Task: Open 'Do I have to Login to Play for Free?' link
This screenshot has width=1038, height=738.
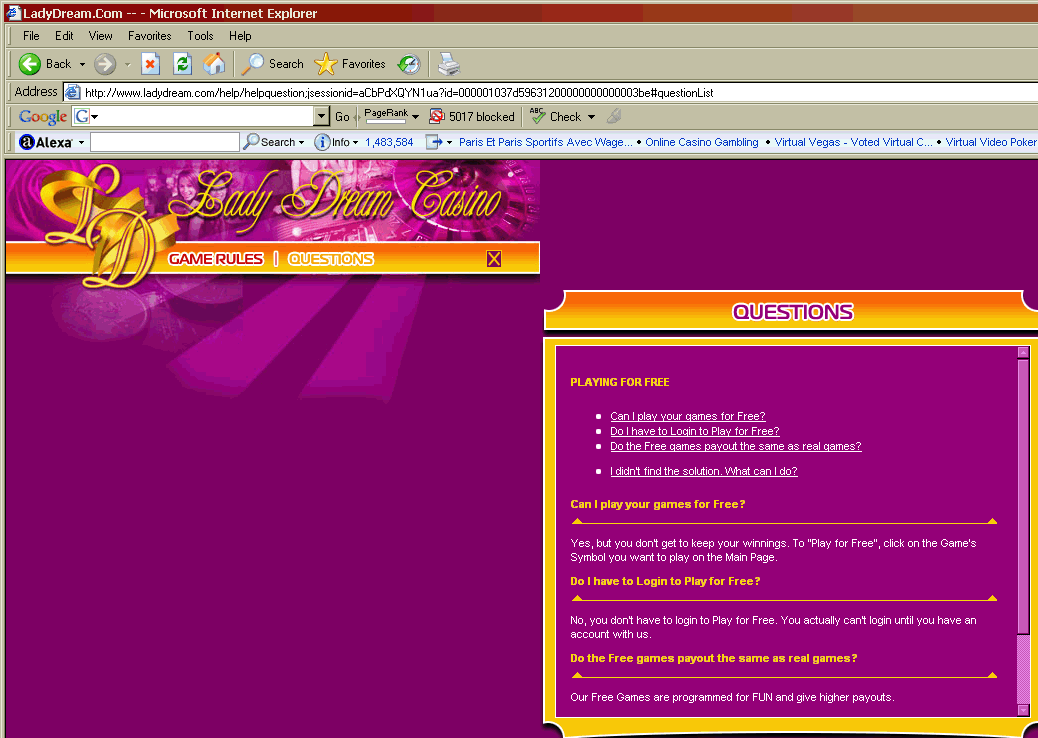Action: point(694,431)
